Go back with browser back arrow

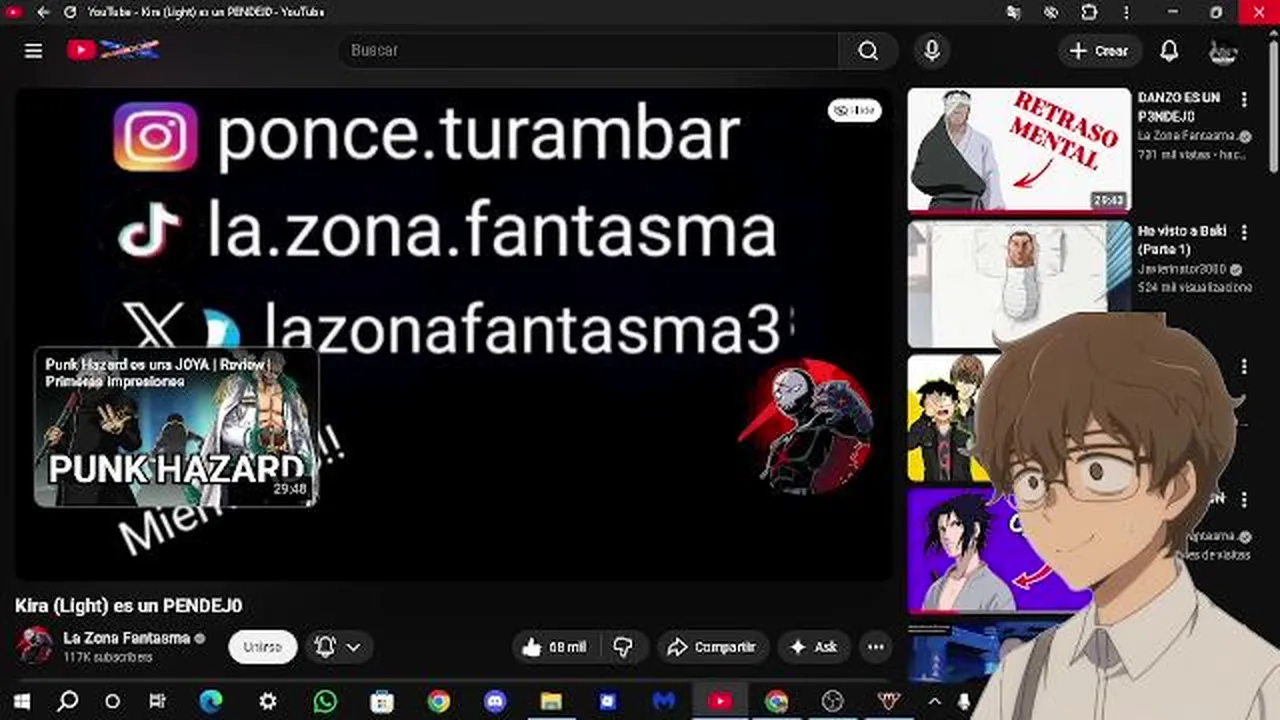point(43,12)
